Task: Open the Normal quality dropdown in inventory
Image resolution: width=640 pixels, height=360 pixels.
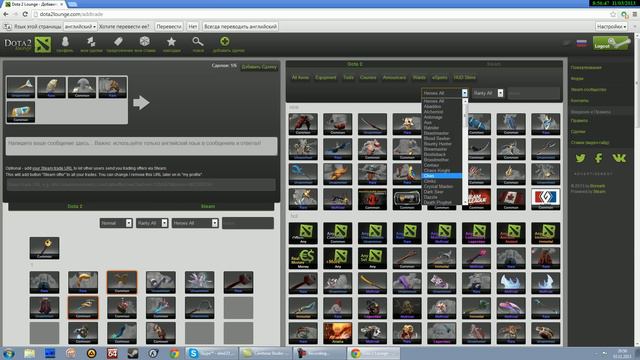Action: pyautogui.click(x=116, y=223)
